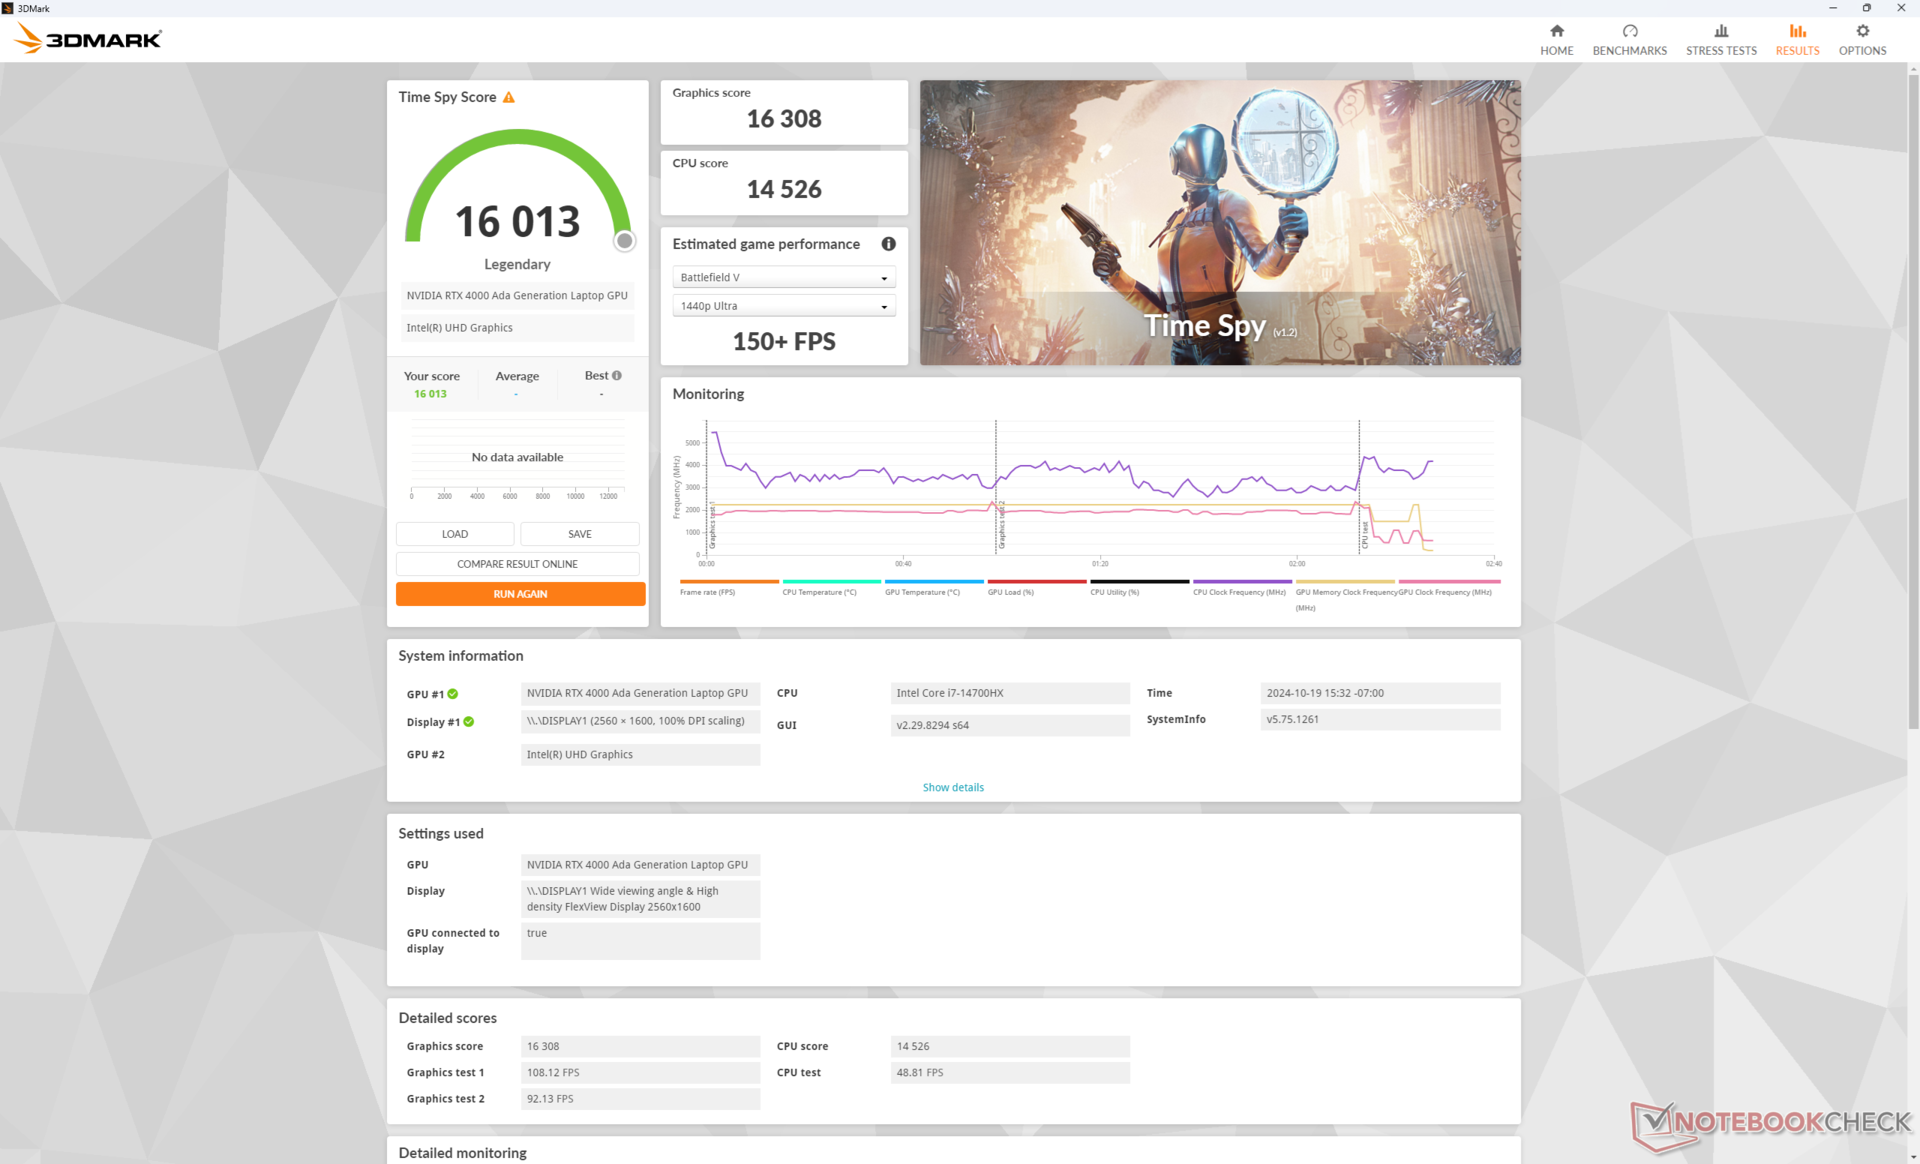Open the 1440p Ultra resolution dropdown
This screenshot has width=1920, height=1164.
783,306
